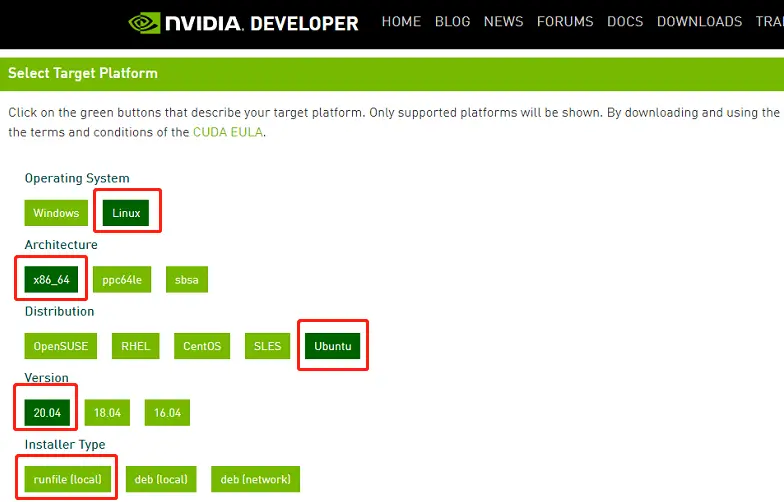Choose deb (local) installer type
Screen dimensions: 784x502
[x=161, y=479]
